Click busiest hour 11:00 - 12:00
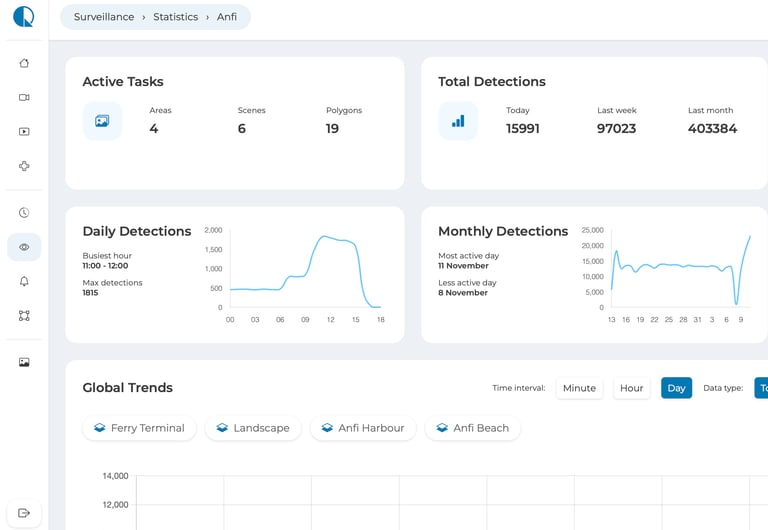This screenshot has height=530, width=768. pyautogui.click(x=105, y=266)
